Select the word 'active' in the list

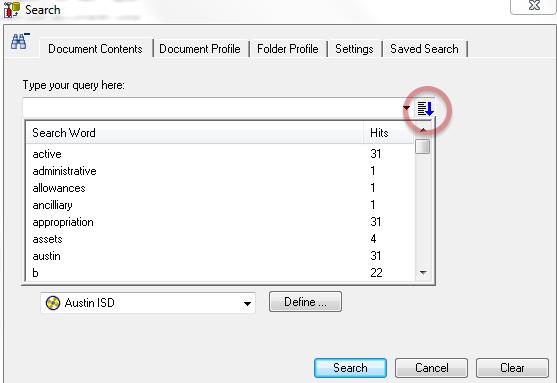(x=47, y=154)
